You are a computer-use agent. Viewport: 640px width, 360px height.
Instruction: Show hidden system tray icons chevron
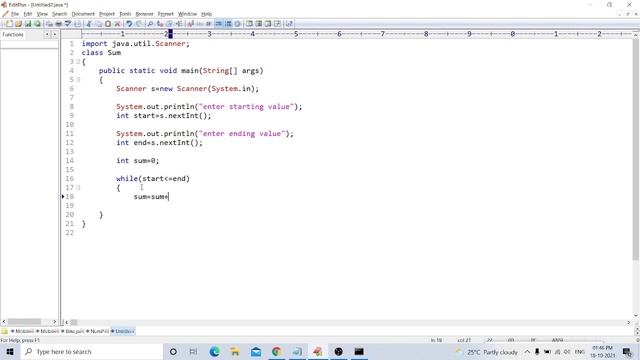pyautogui.click(x=527, y=352)
